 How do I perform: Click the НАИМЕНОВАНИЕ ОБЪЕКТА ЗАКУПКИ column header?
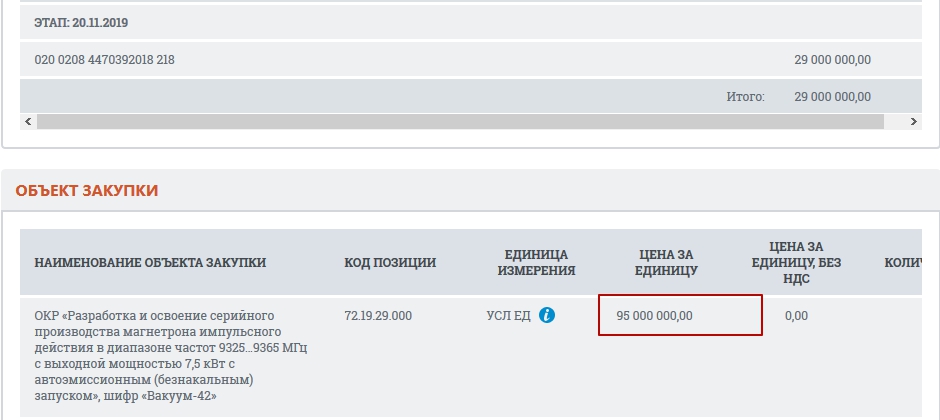pyautogui.click(x=150, y=262)
